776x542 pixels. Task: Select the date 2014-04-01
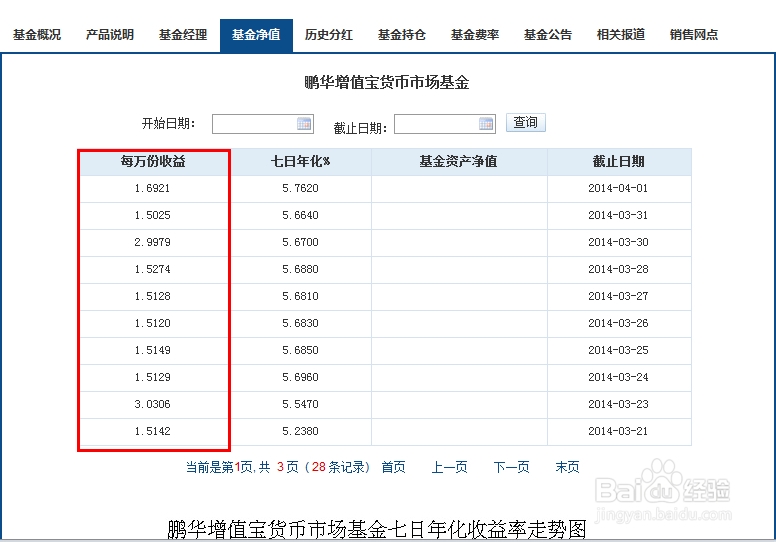618,189
